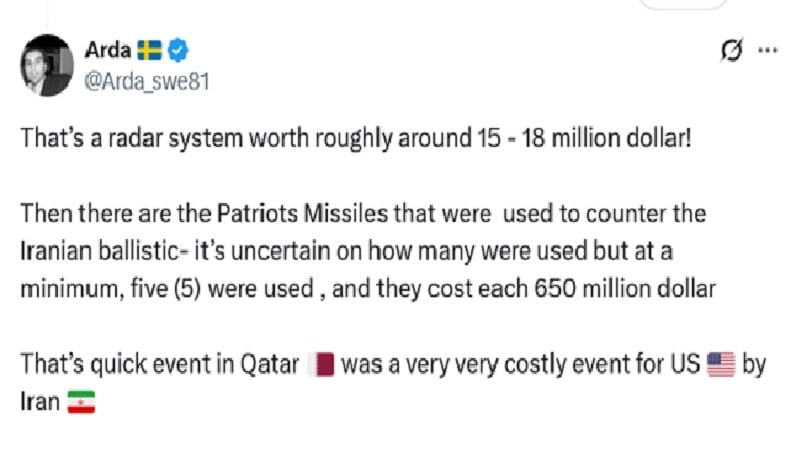This screenshot has height=450, width=800.
Task: Click the words 'Patriots Missiles'
Action: tap(303, 214)
